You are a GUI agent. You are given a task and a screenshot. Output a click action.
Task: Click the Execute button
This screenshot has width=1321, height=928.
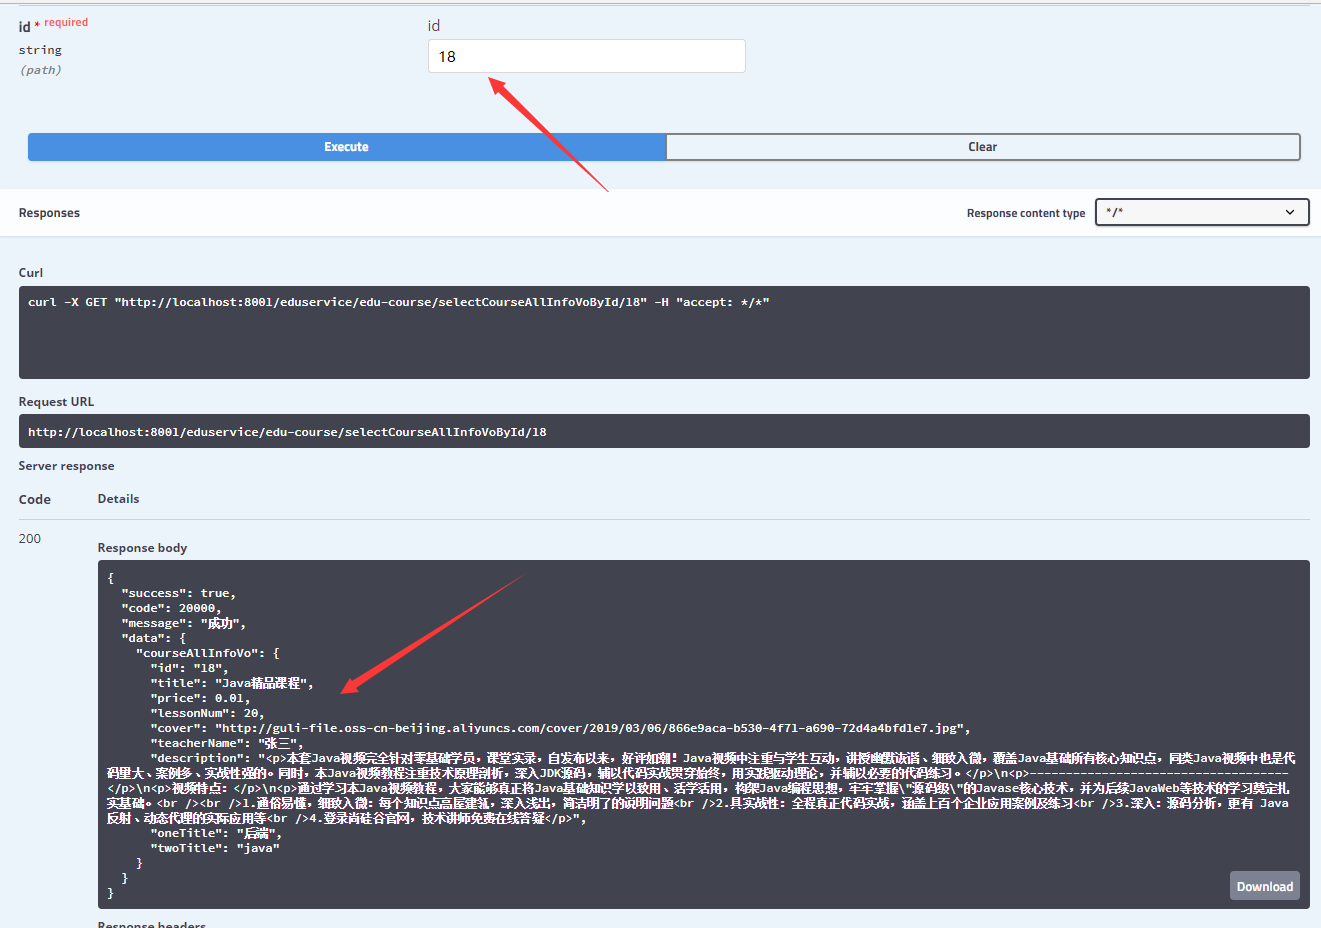(x=346, y=147)
